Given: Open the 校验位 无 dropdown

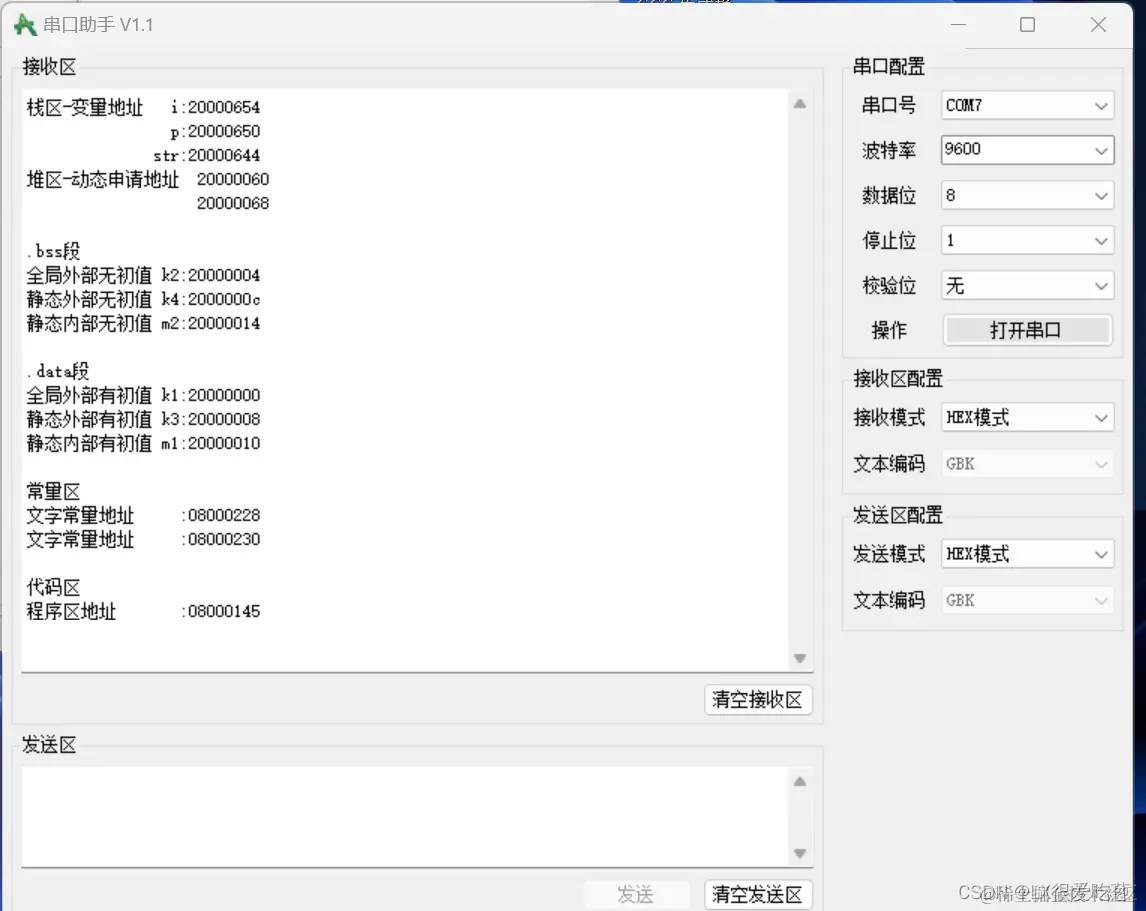Looking at the screenshot, I should click(x=1027, y=286).
